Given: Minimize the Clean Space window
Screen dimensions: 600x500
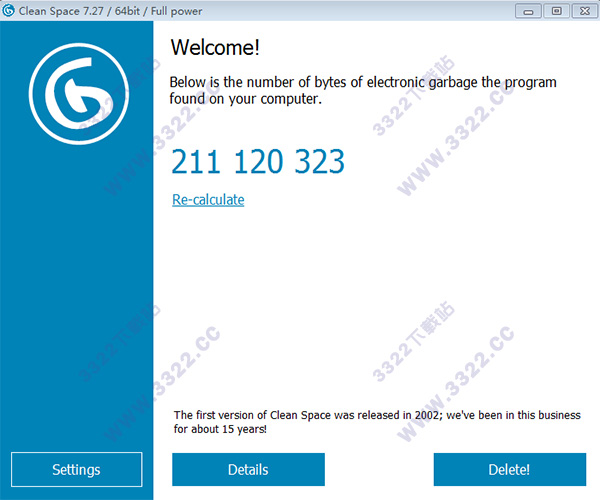Looking at the screenshot, I should [x=528, y=11].
